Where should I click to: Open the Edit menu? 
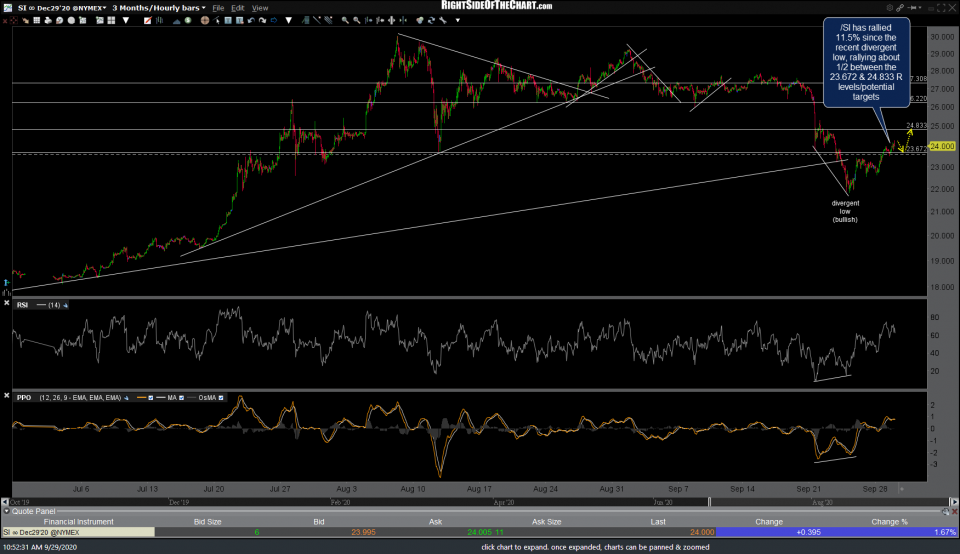240,6
